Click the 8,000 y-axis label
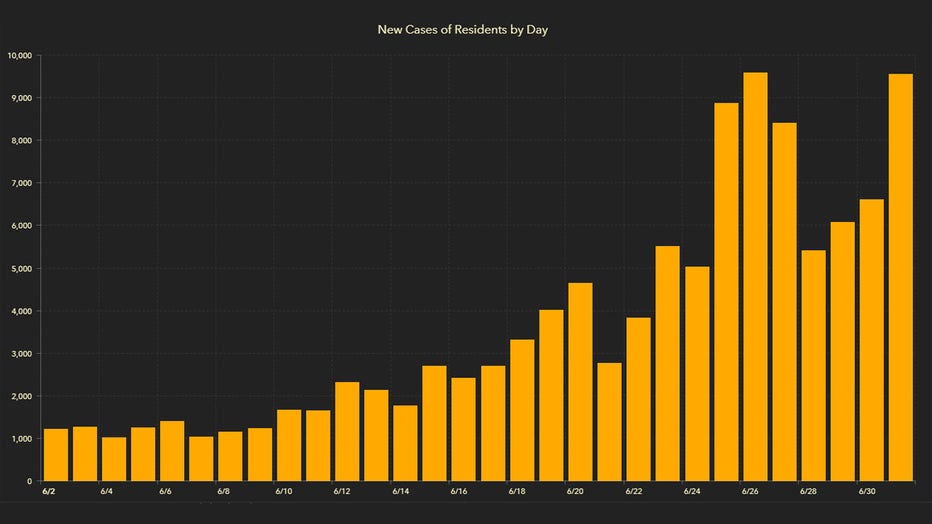This screenshot has height=524, width=932. [x=21, y=141]
